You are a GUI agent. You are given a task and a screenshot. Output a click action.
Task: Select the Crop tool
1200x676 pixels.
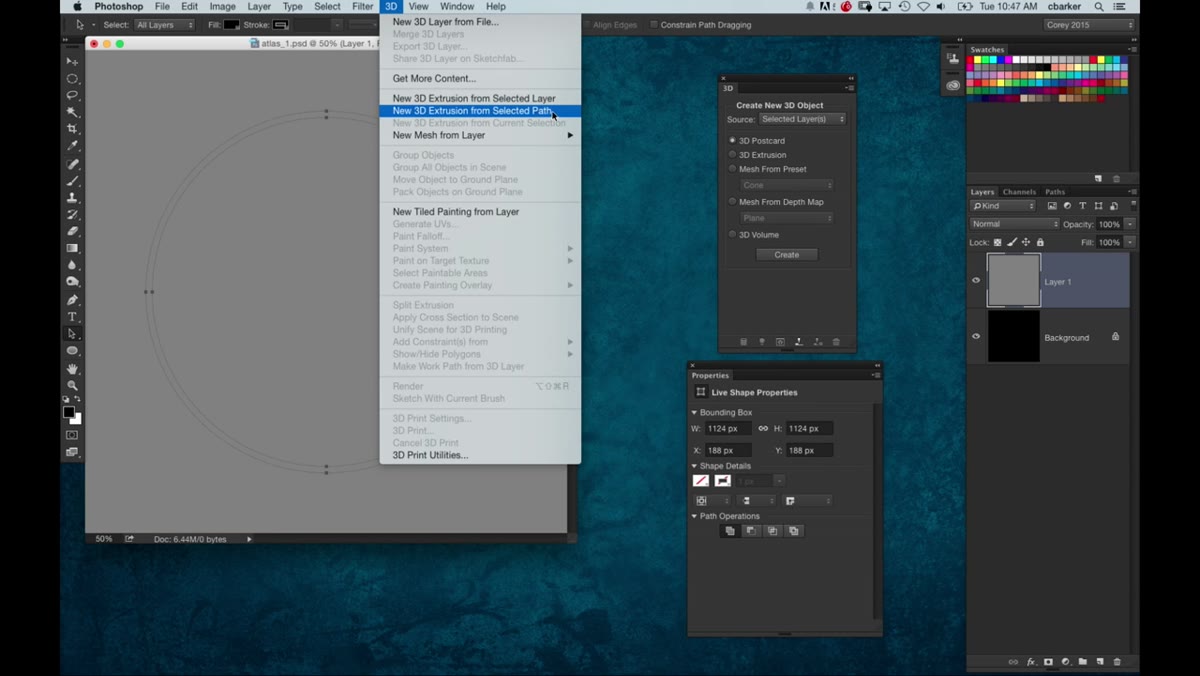pyautogui.click(x=72, y=129)
